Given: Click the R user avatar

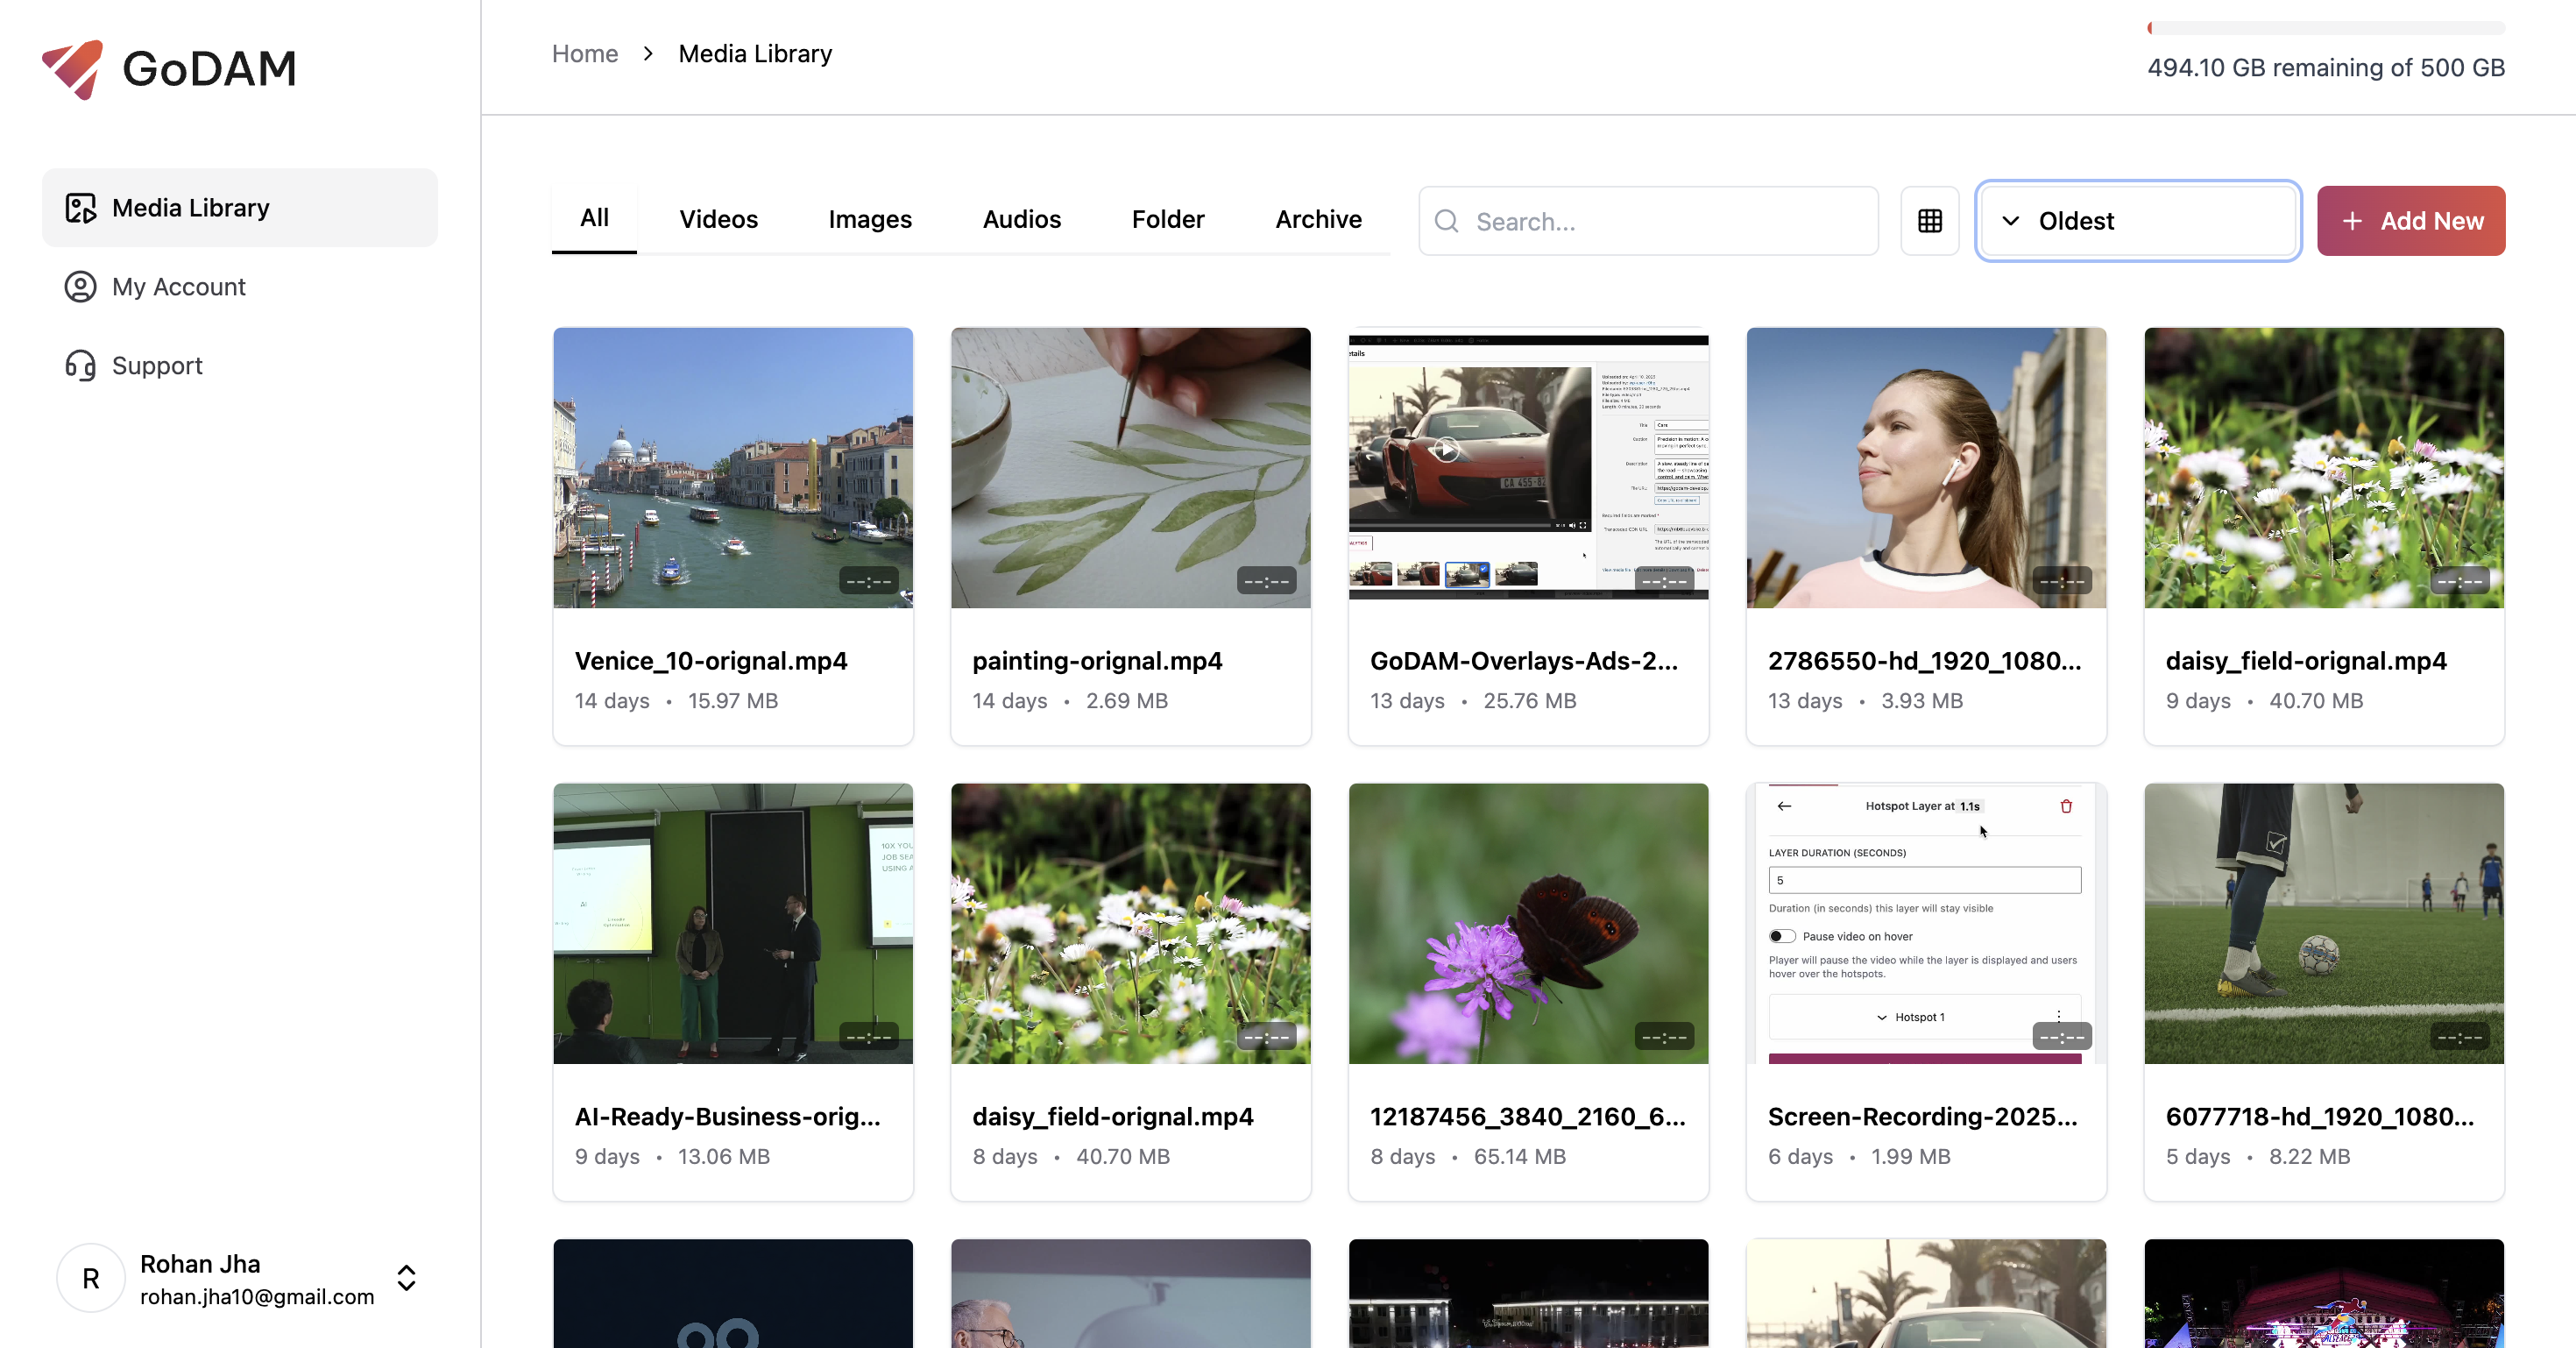Looking at the screenshot, I should click(x=91, y=1278).
